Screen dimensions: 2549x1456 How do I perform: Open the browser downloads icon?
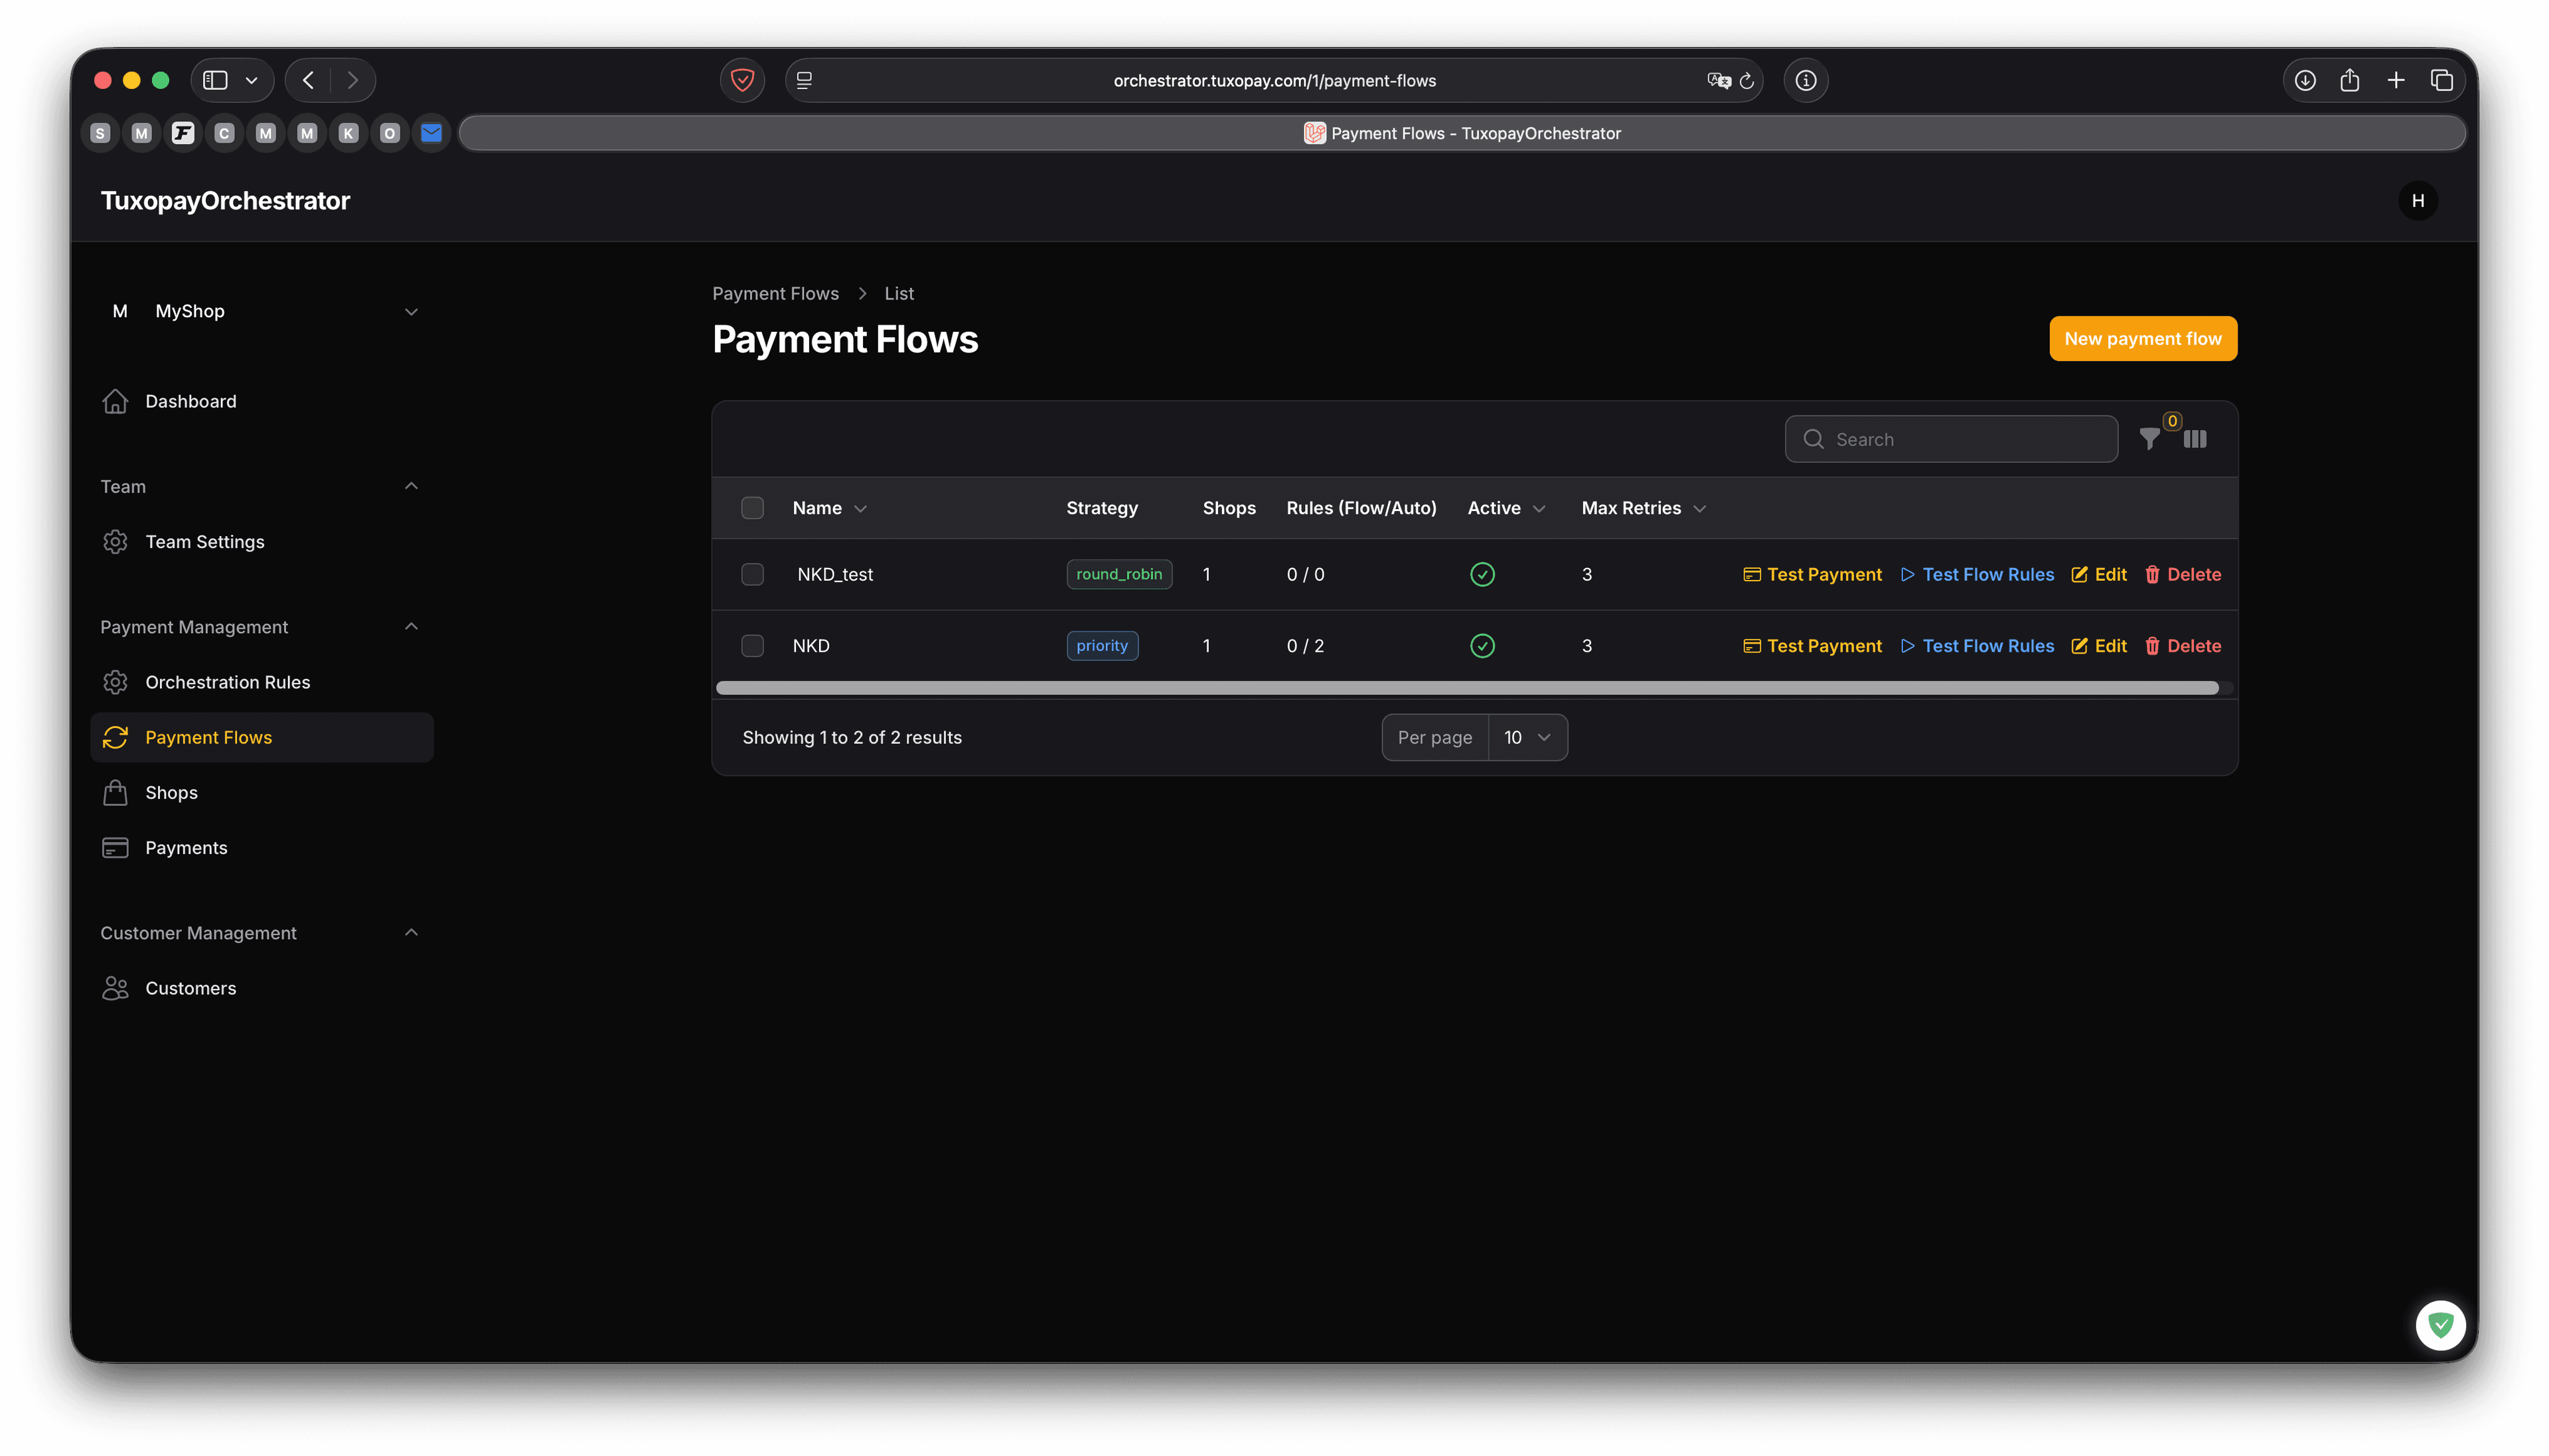click(x=2305, y=80)
